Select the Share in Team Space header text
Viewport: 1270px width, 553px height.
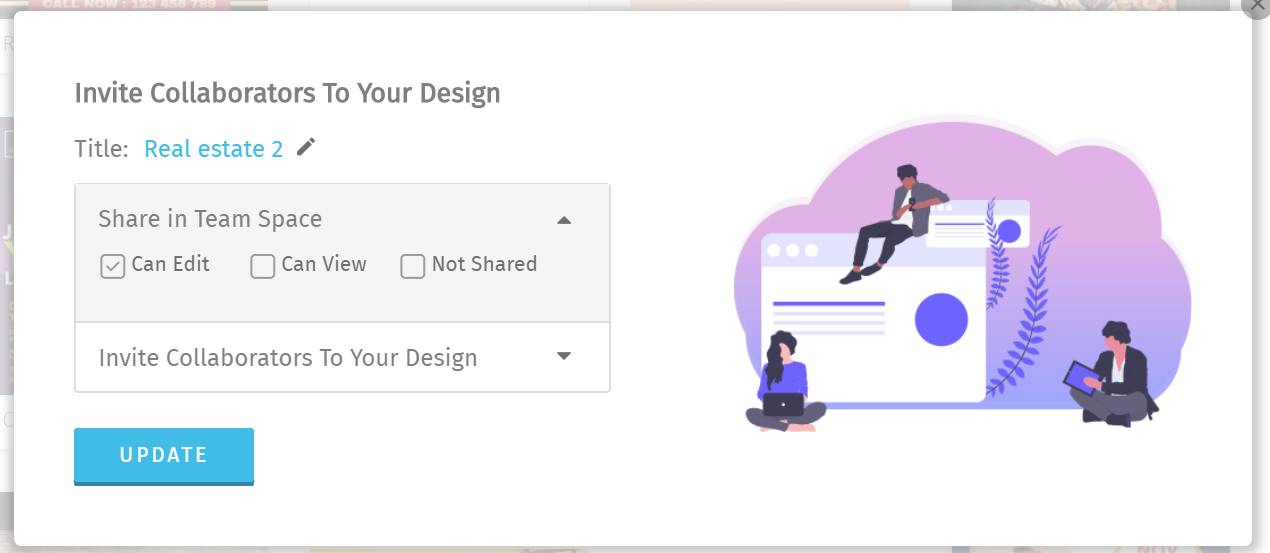click(210, 219)
